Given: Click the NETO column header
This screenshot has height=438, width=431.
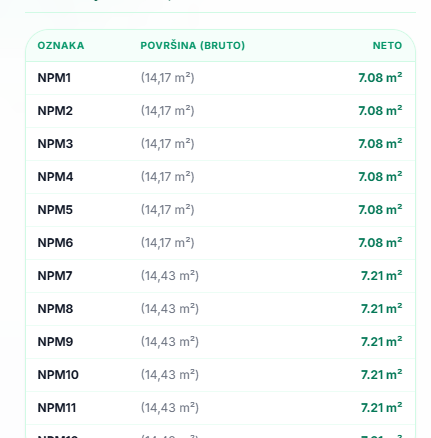Looking at the screenshot, I should [x=387, y=45].
